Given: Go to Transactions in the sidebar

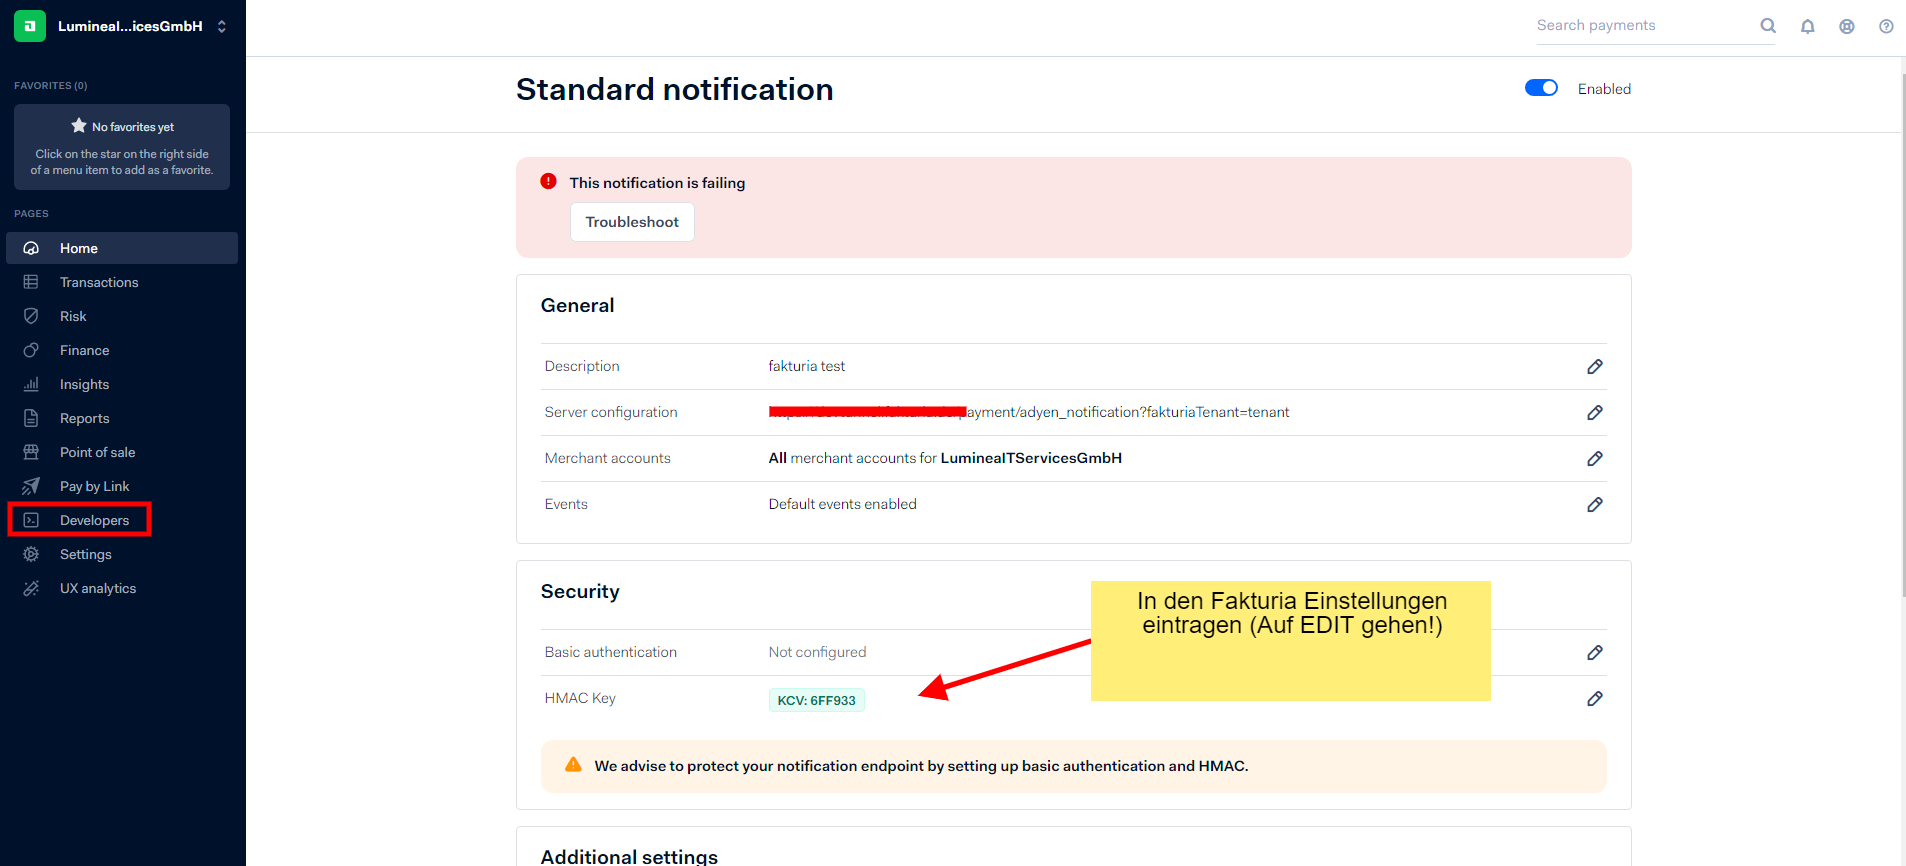Looking at the screenshot, I should (99, 282).
